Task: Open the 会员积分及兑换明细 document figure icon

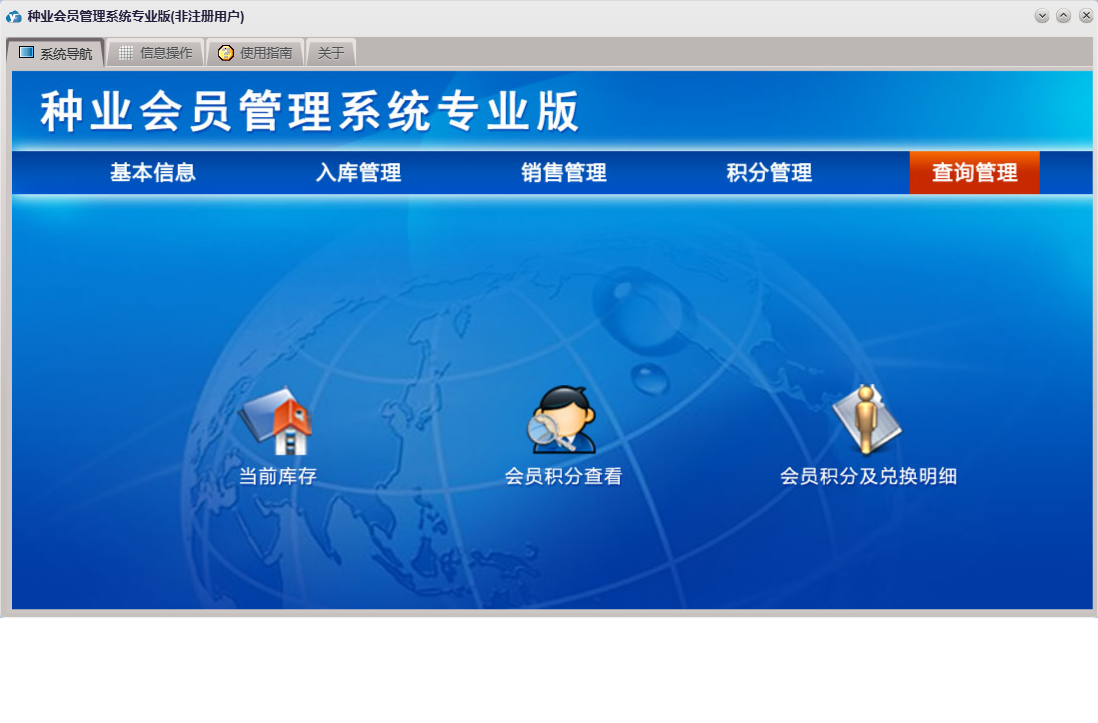Action: (x=868, y=419)
